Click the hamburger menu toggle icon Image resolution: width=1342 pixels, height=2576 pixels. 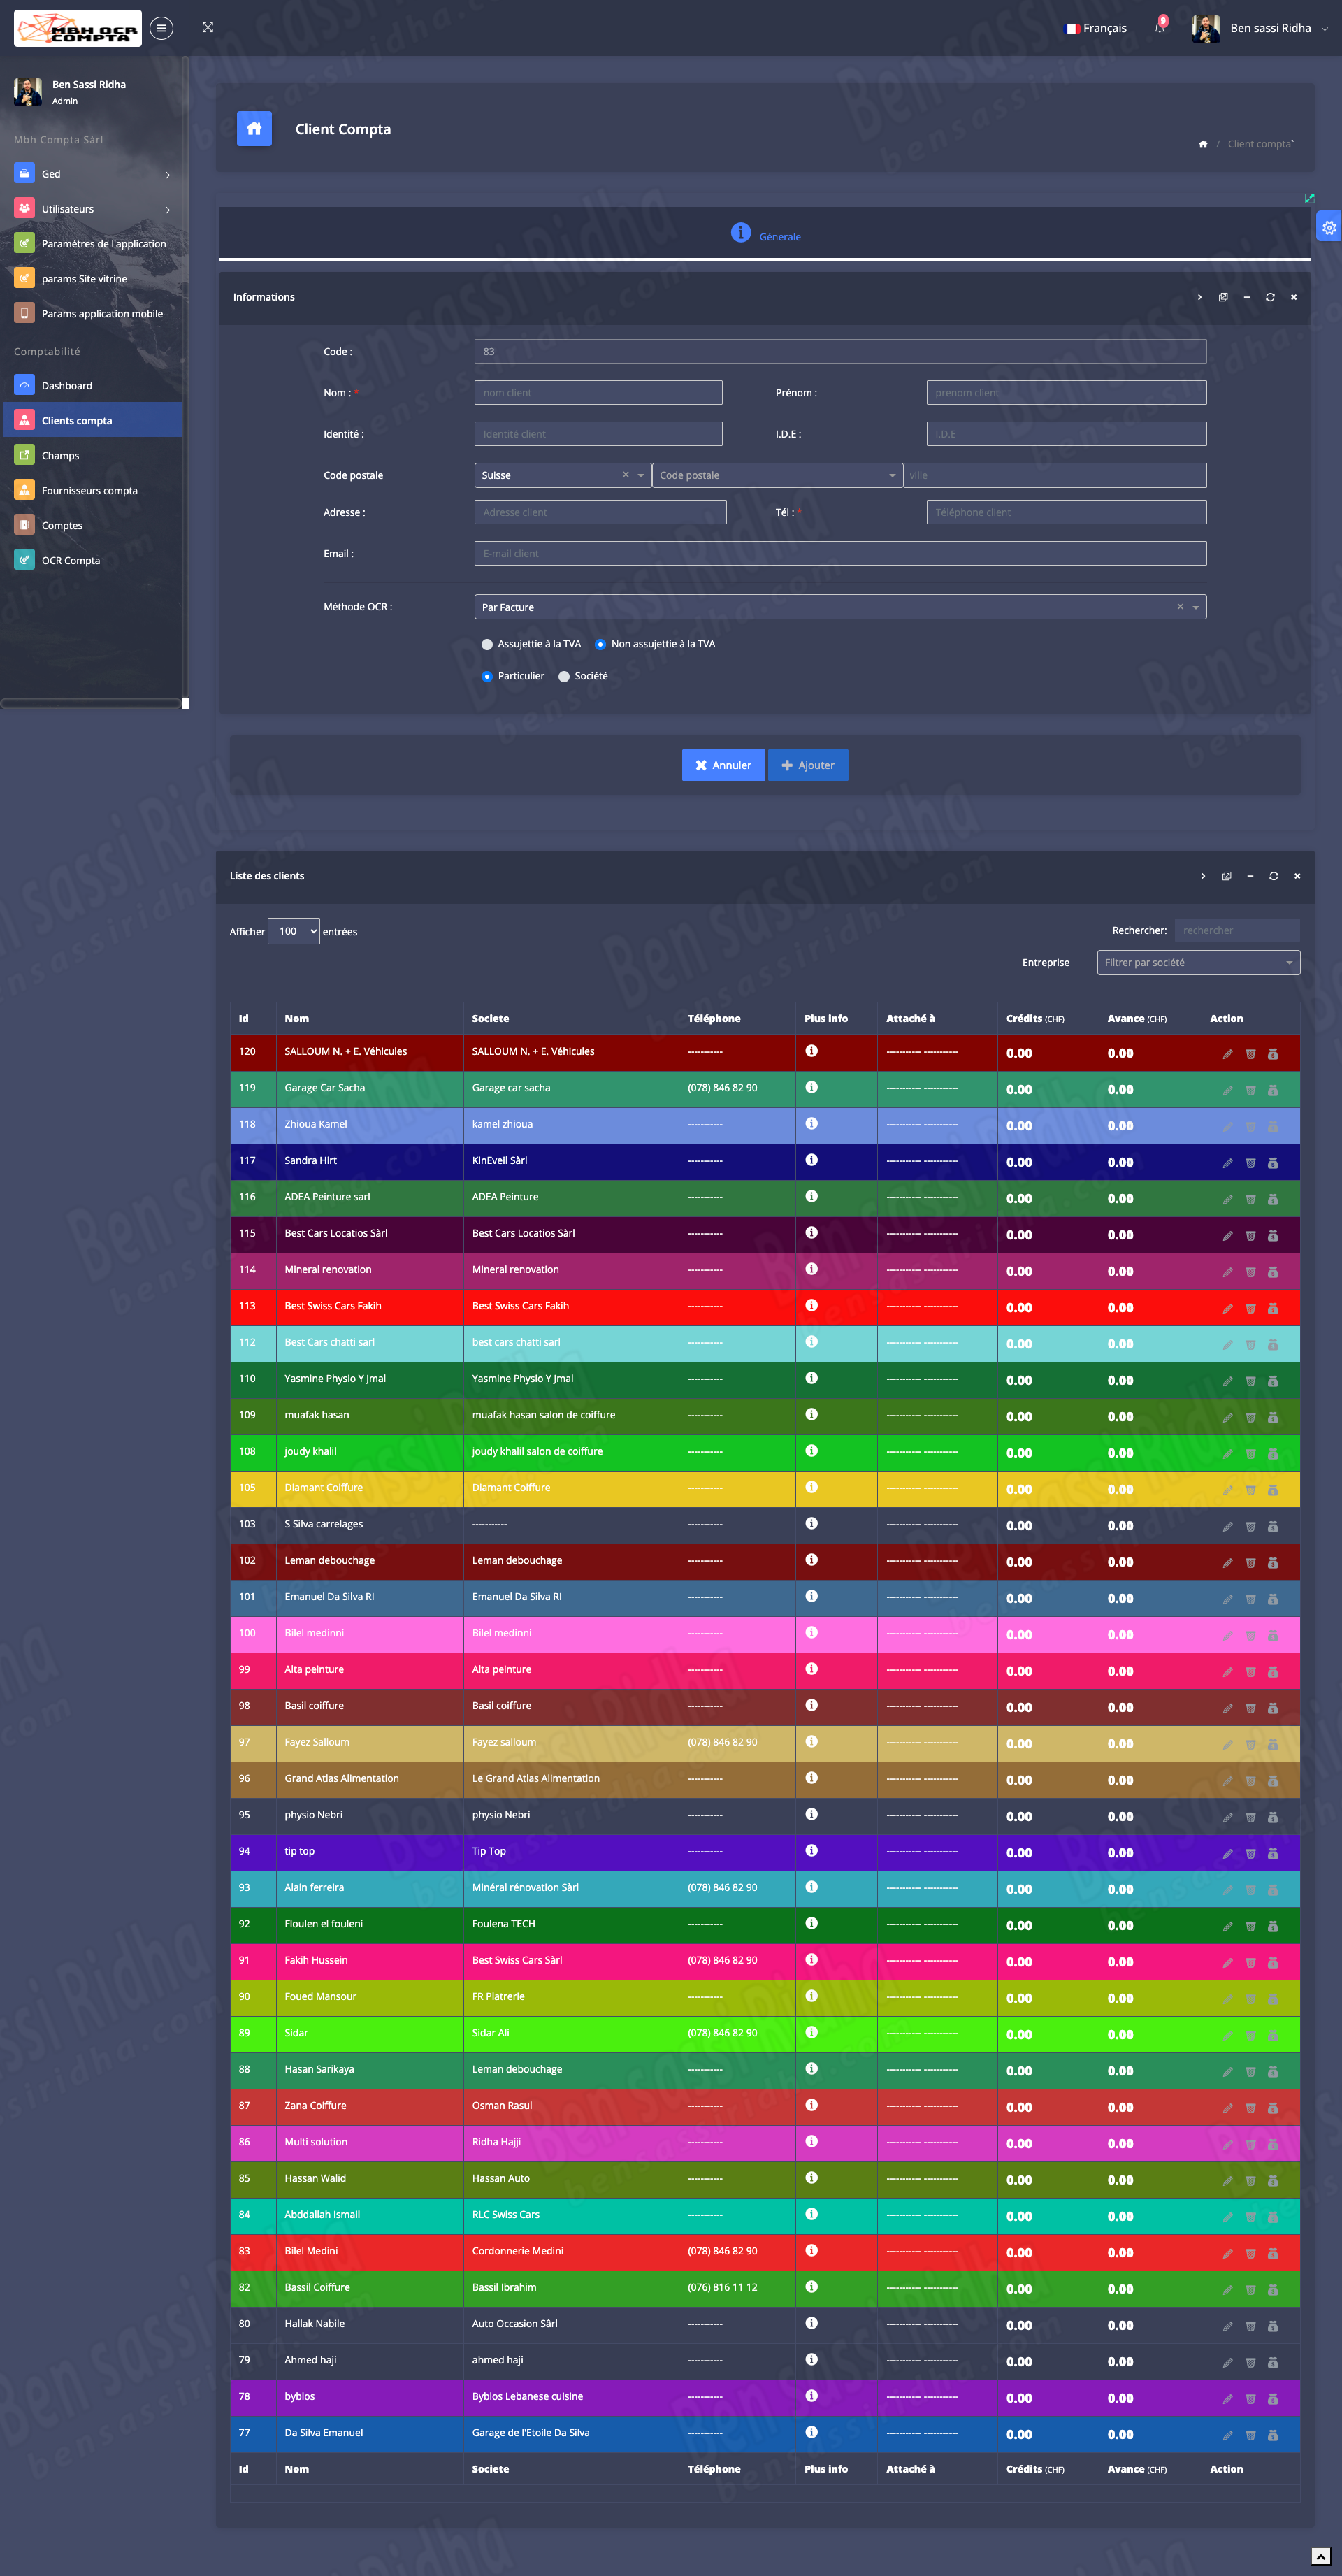[x=161, y=28]
